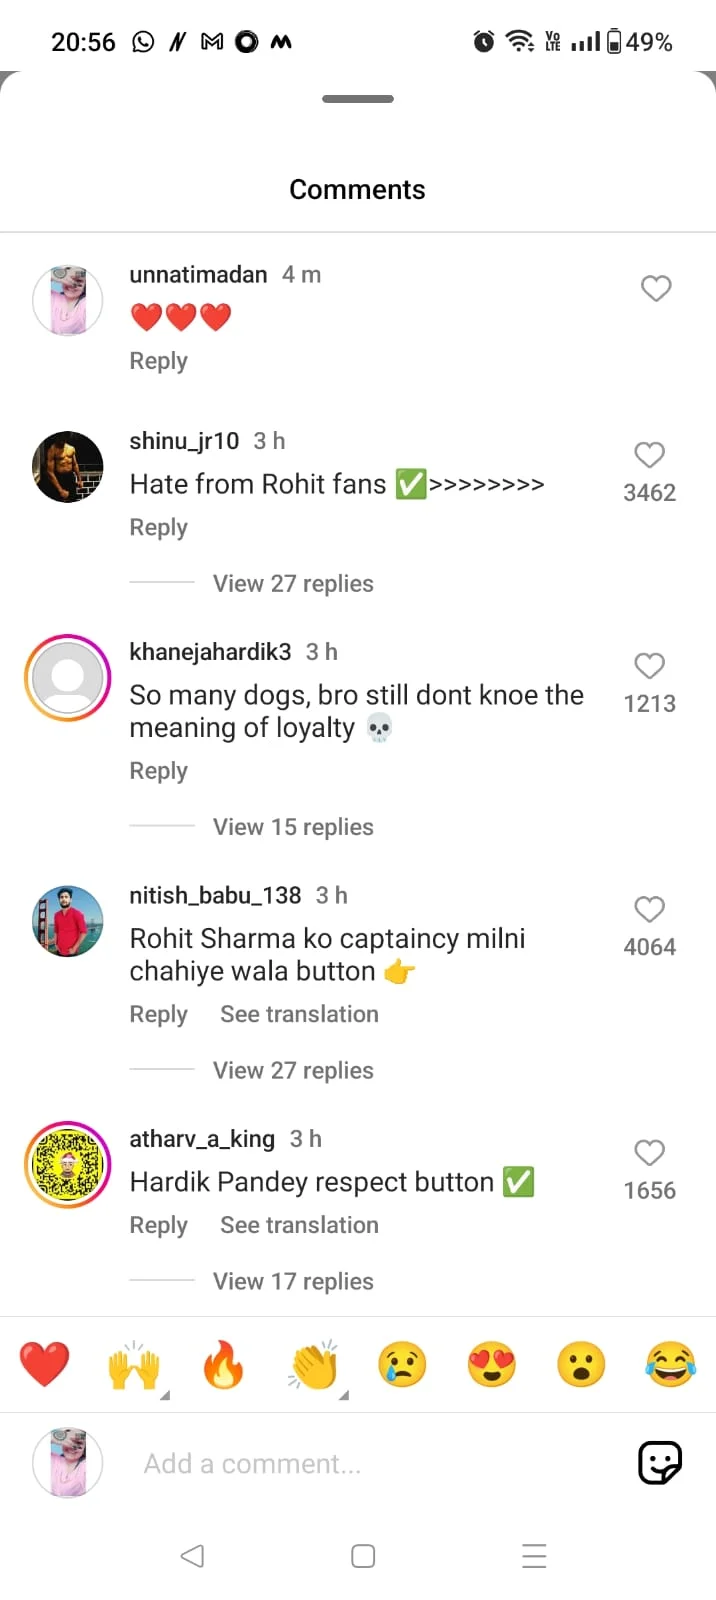The image size is (716, 1600).
Task: Tap the drag handle above Comments
Action: pos(358,99)
